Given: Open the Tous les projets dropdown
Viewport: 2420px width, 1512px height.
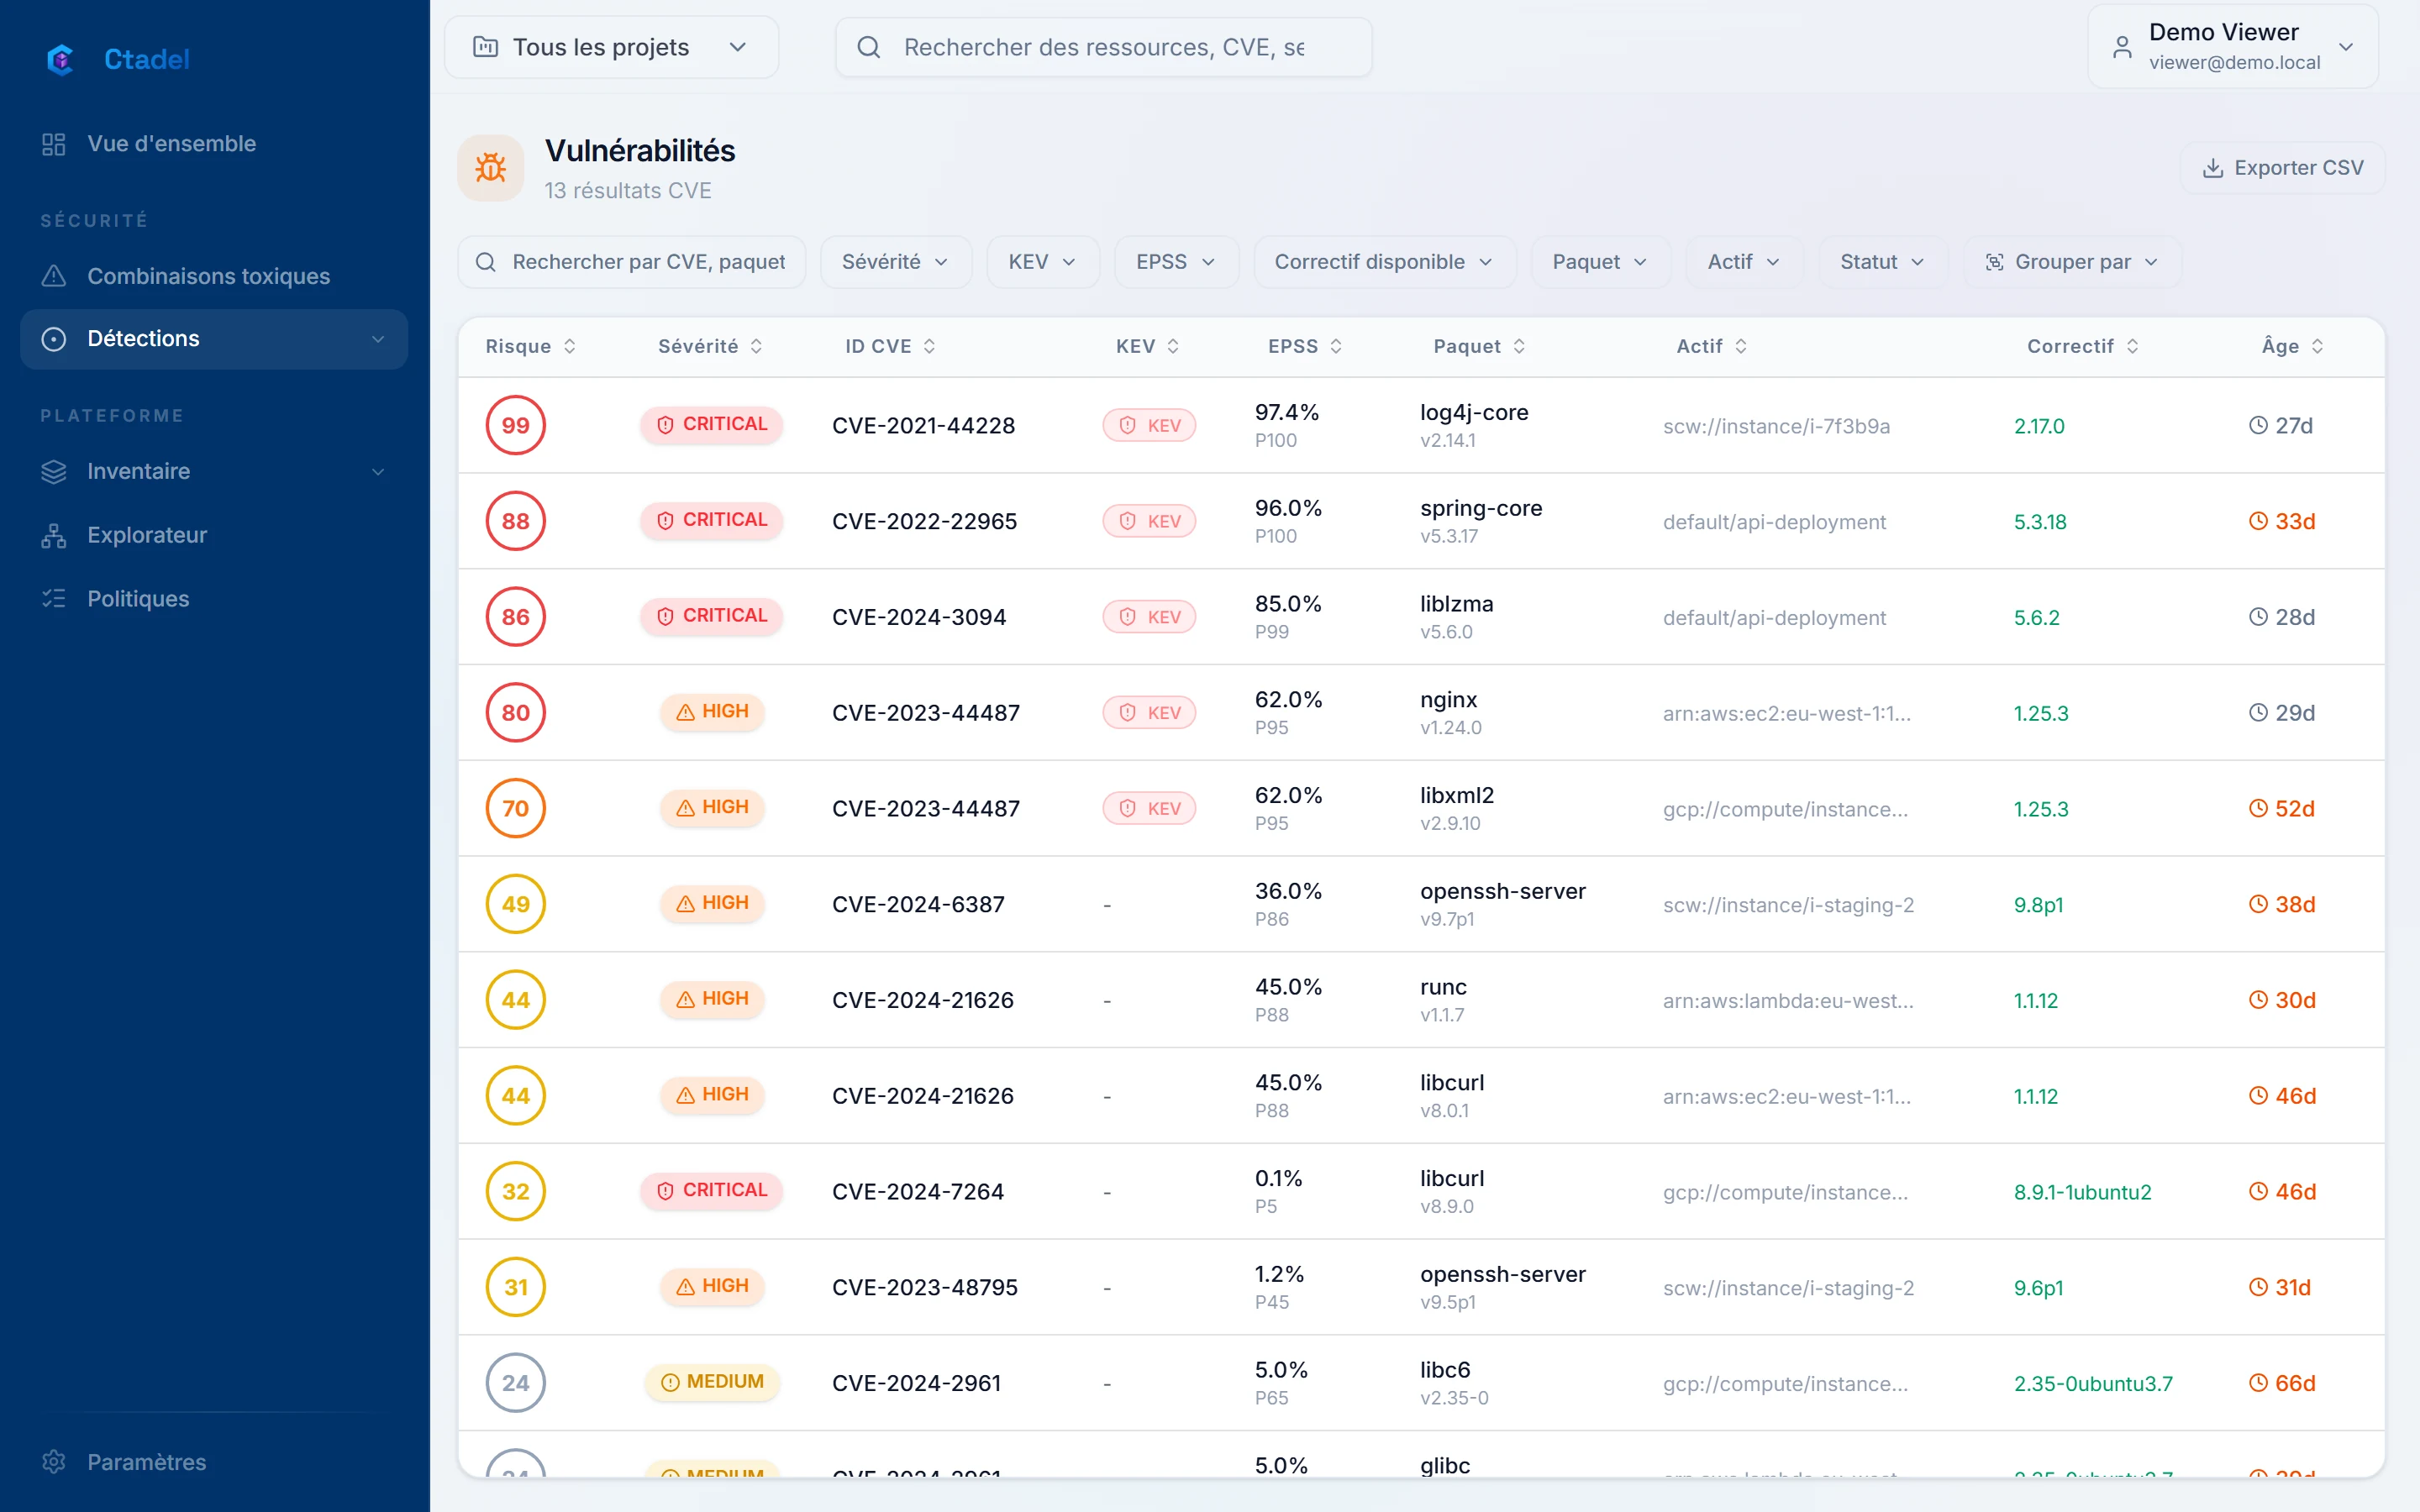Looking at the screenshot, I should click(x=611, y=47).
